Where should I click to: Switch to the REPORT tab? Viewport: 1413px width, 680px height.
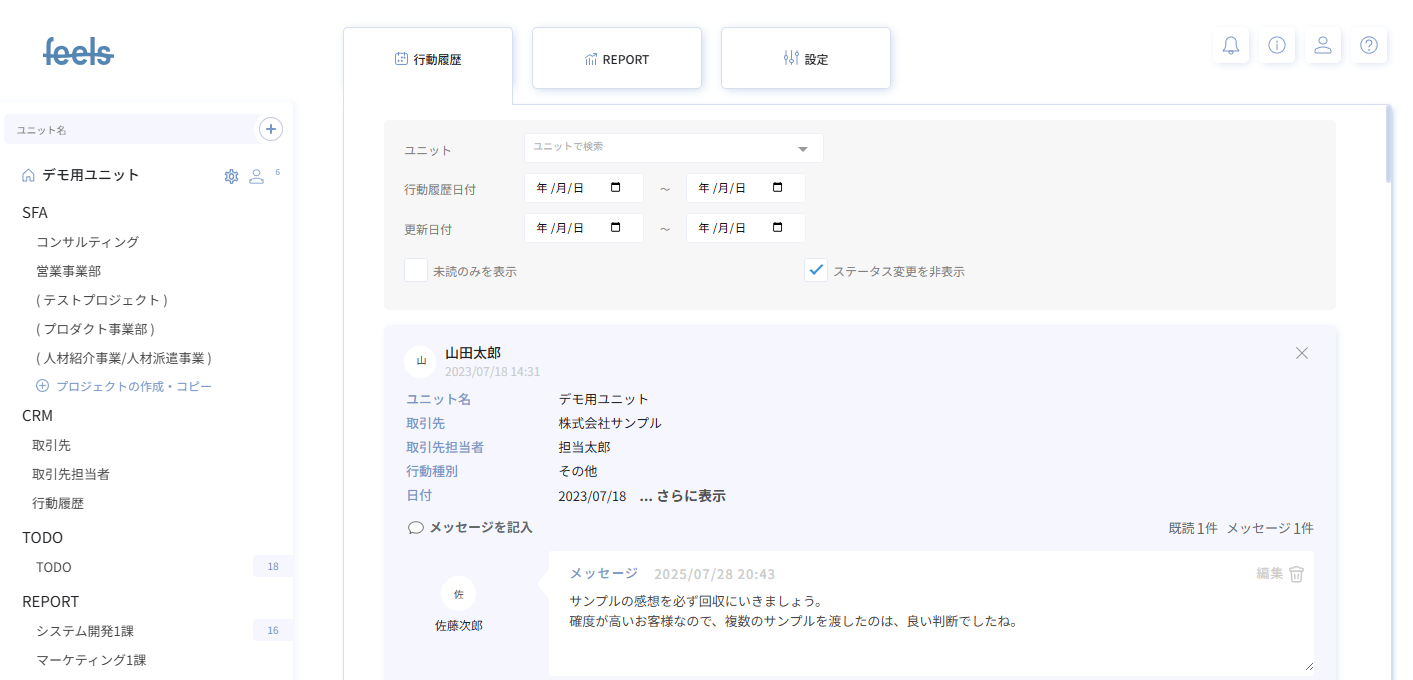point(617,59)
